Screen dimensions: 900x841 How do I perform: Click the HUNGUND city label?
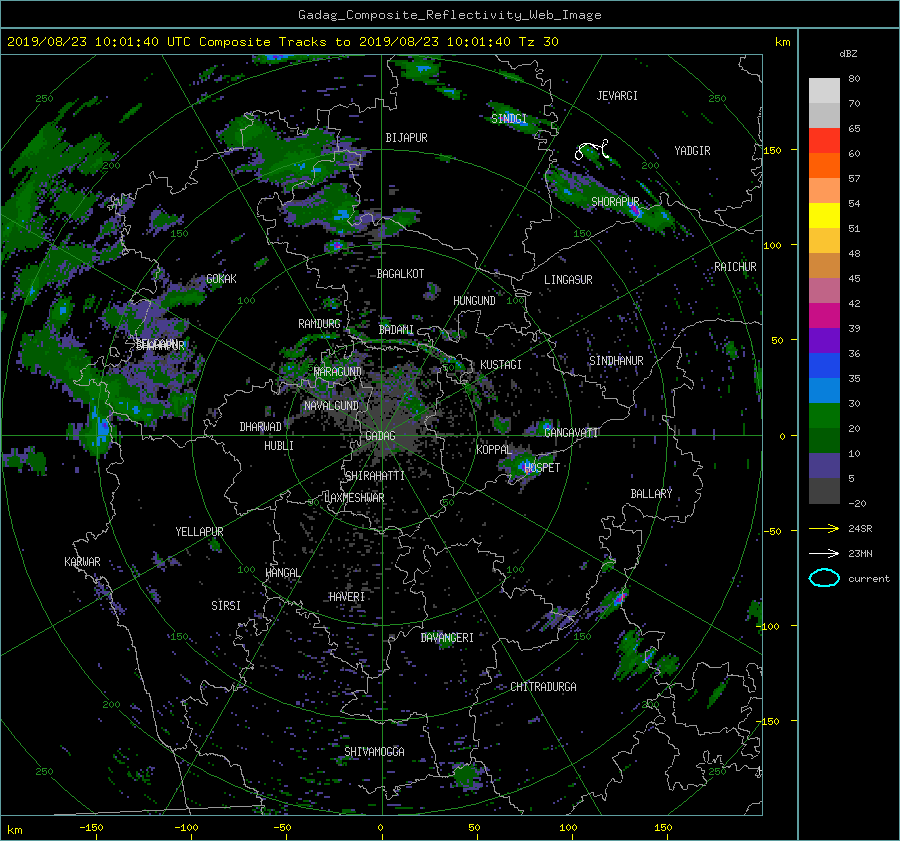[x=474, y=301]
